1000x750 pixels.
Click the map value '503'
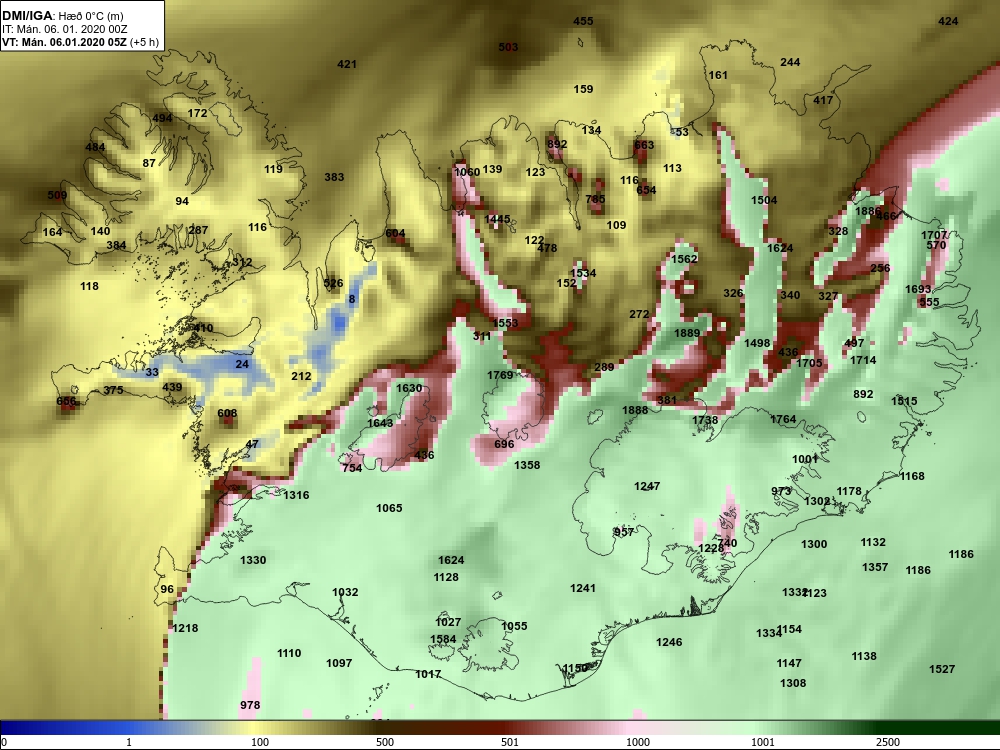(508, 47)
